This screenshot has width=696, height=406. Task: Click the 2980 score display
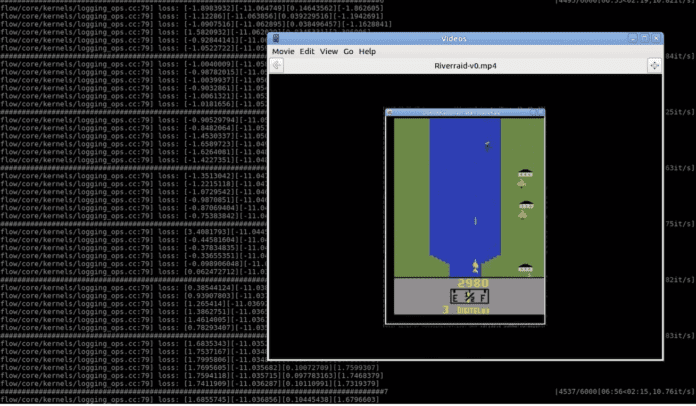466,284
